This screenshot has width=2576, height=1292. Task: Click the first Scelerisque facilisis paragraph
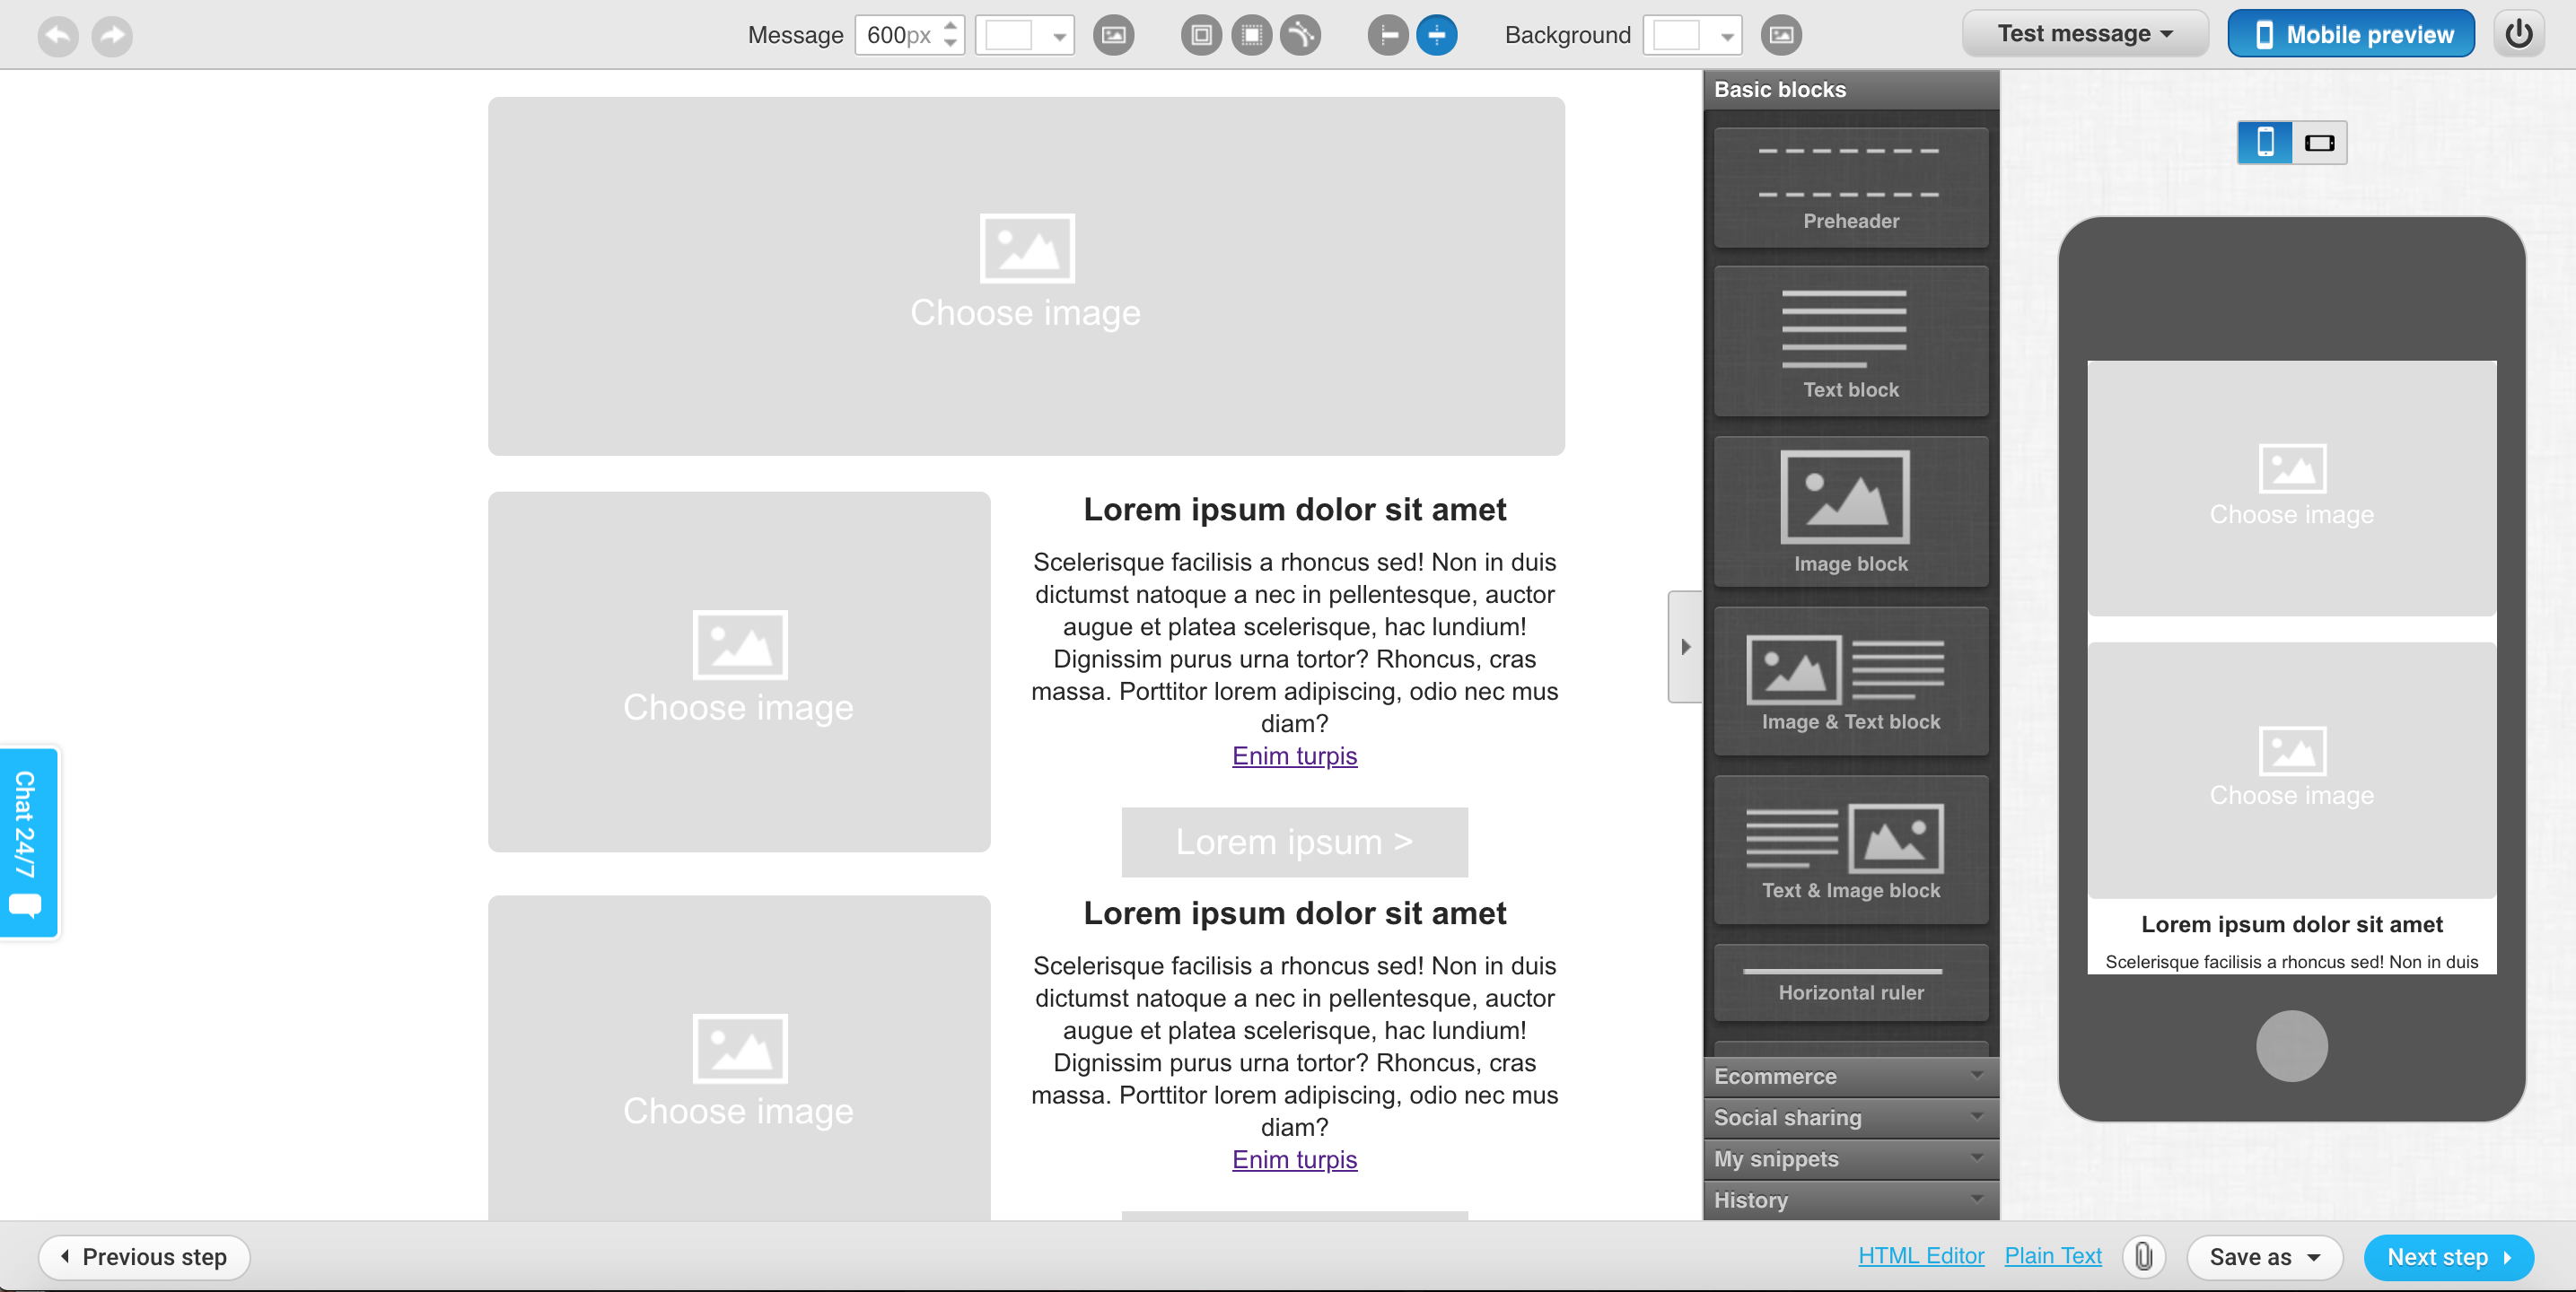(1294, 643)
